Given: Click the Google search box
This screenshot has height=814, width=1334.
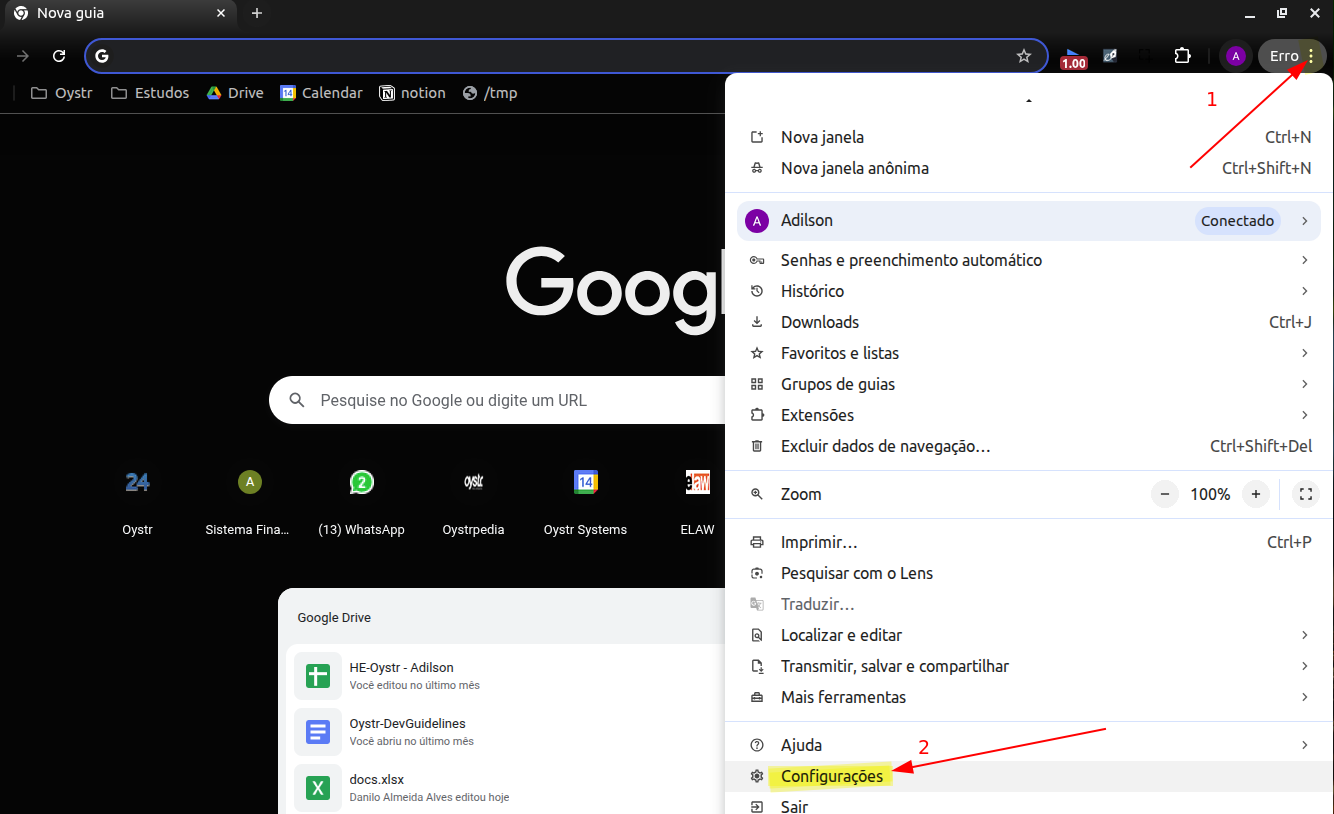Looking at the screenshot, I should point(497,400).
